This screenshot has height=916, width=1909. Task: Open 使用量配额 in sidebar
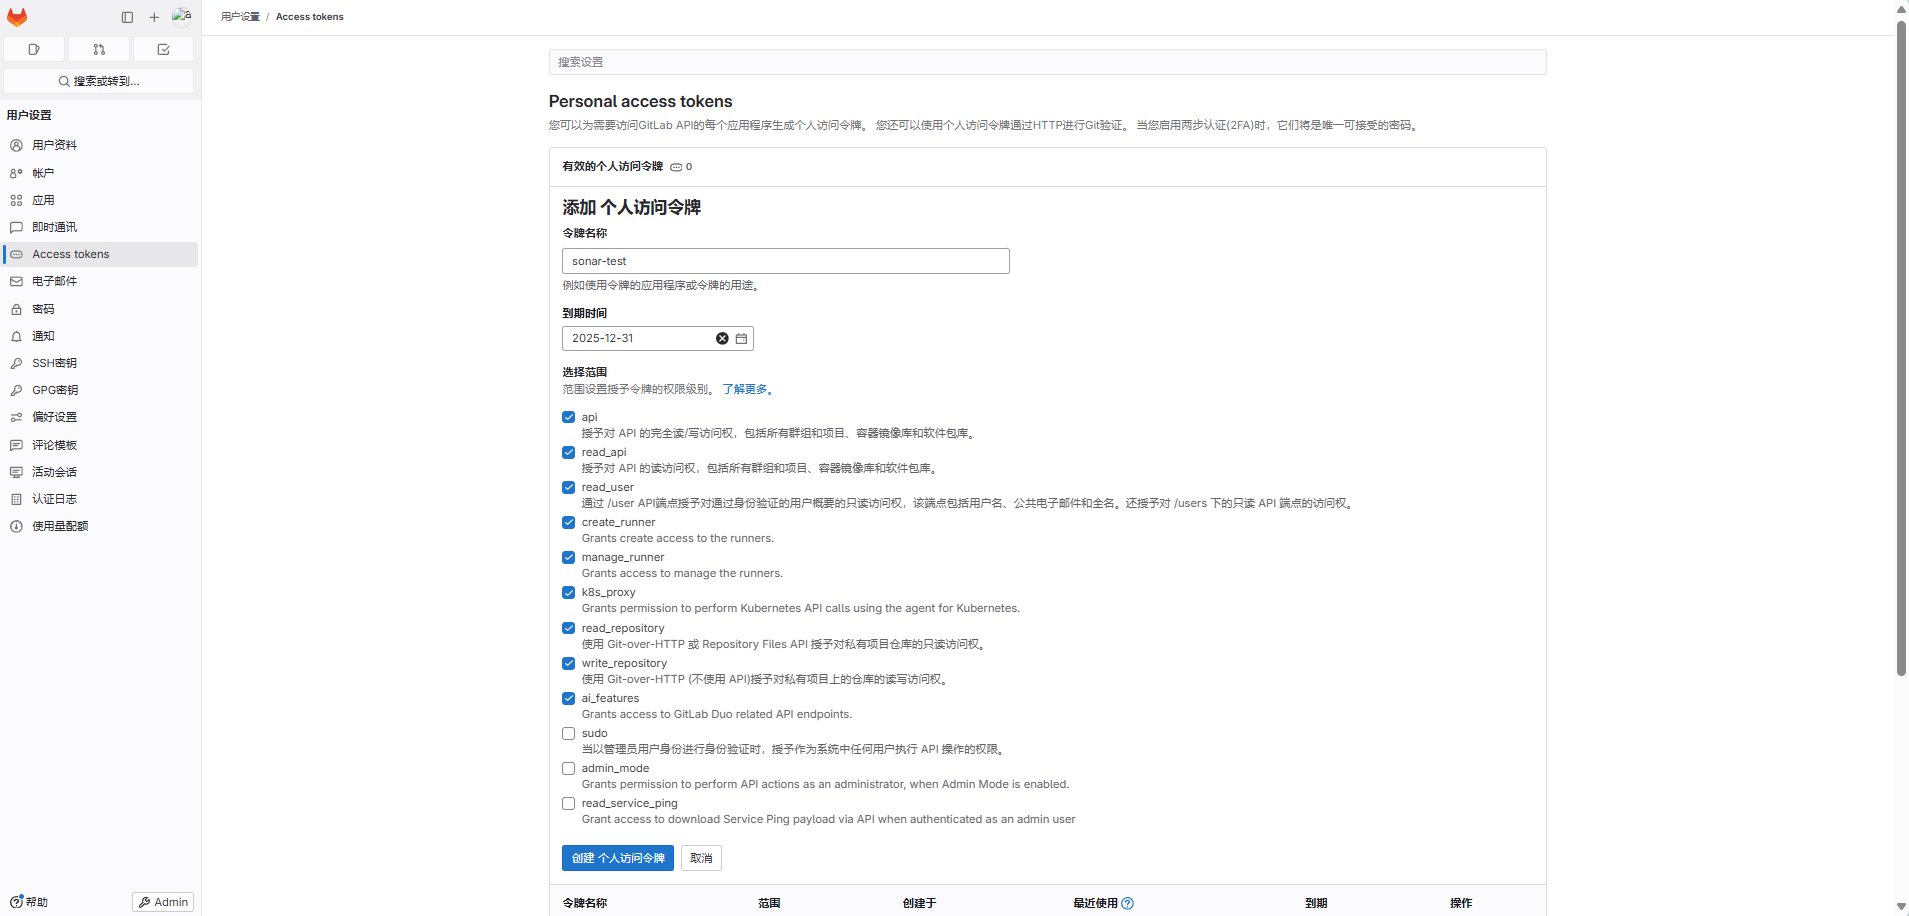point(100,526)
